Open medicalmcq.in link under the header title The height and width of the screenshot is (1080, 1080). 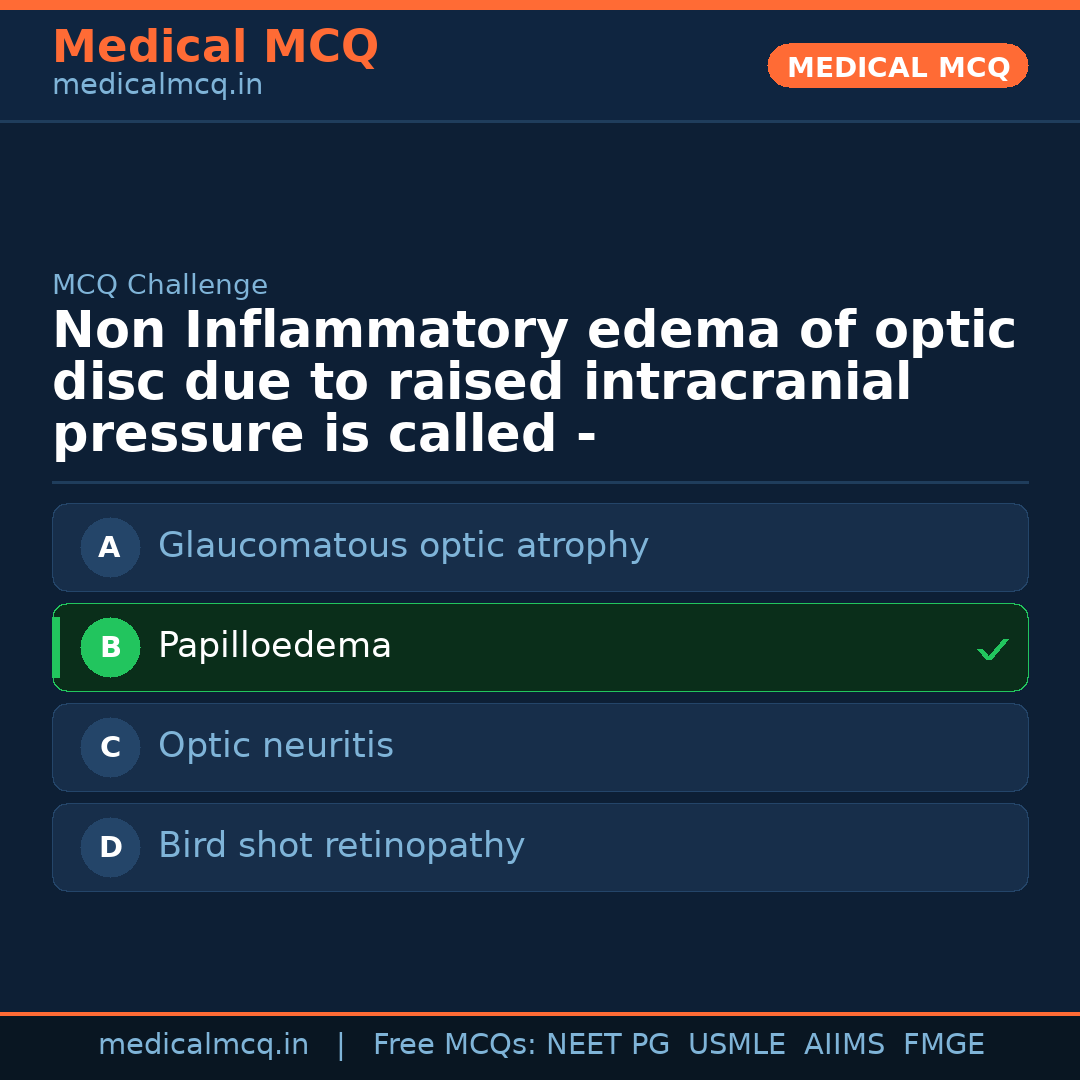click(x=157, y=86)
